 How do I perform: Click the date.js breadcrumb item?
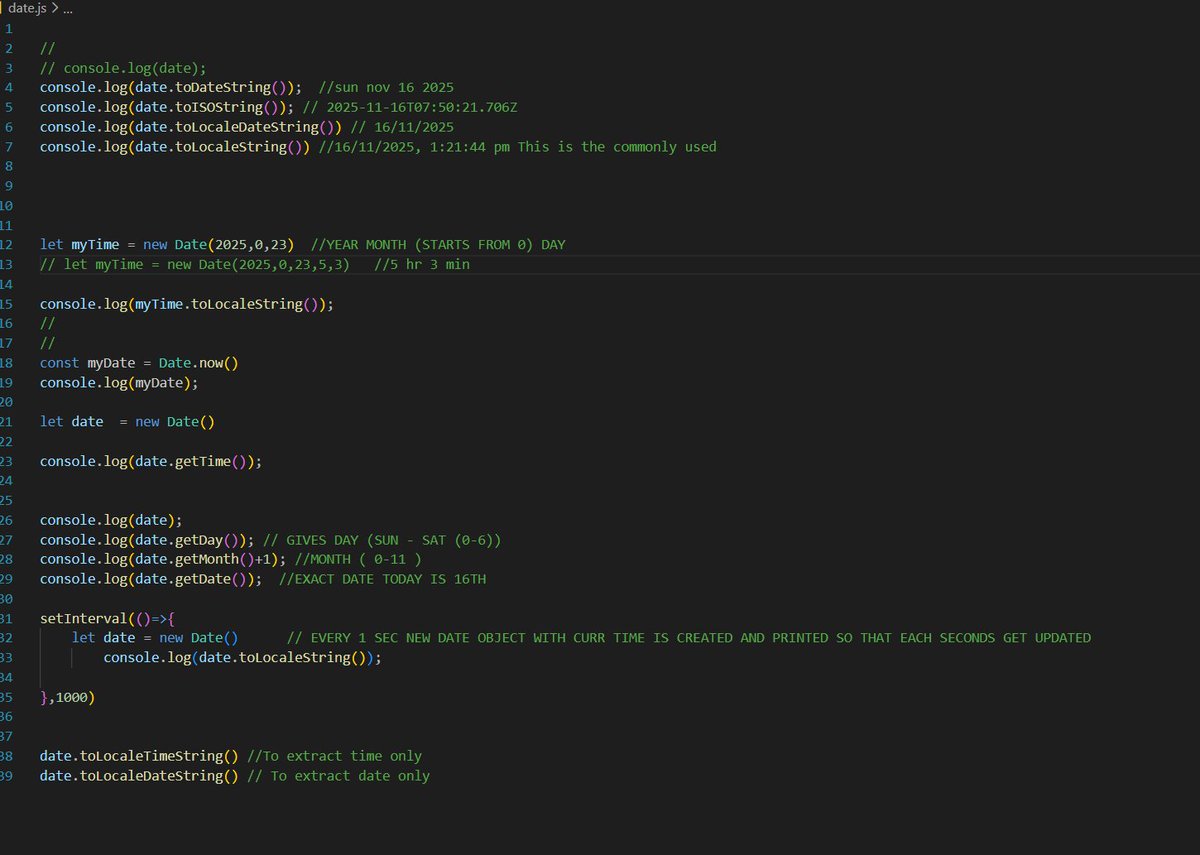pyautogui.click(x=26, y=8)
